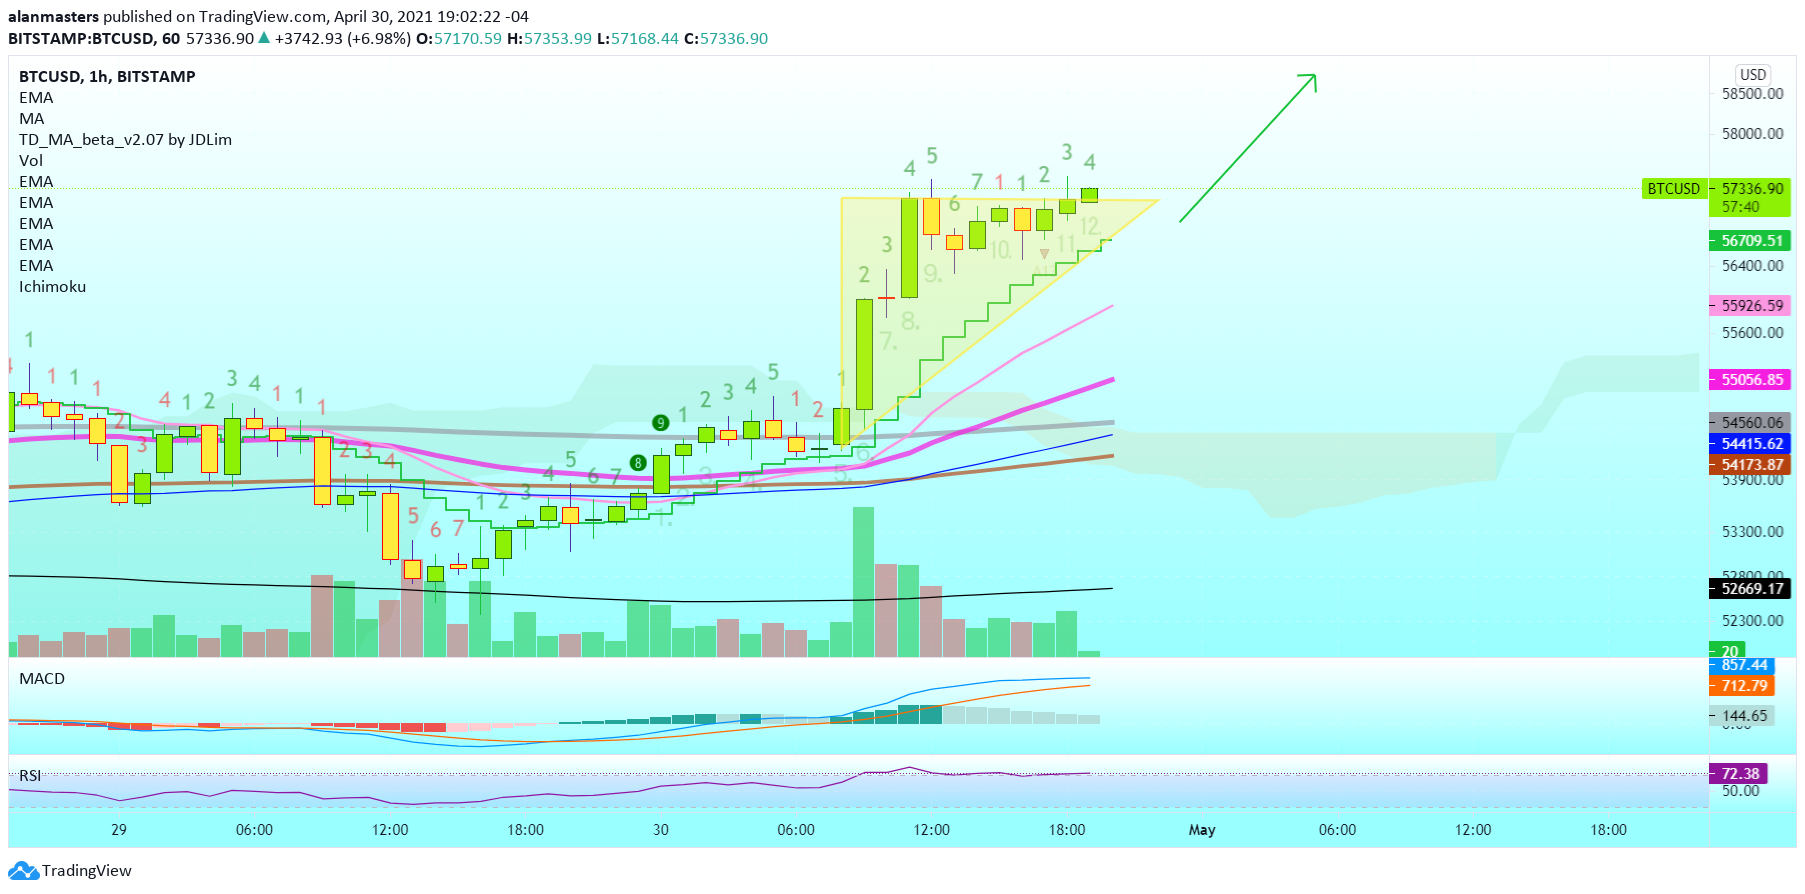
Task: Click the 58000.00 price axis level
Action: pyautogui.click(x=1752, y=133)
